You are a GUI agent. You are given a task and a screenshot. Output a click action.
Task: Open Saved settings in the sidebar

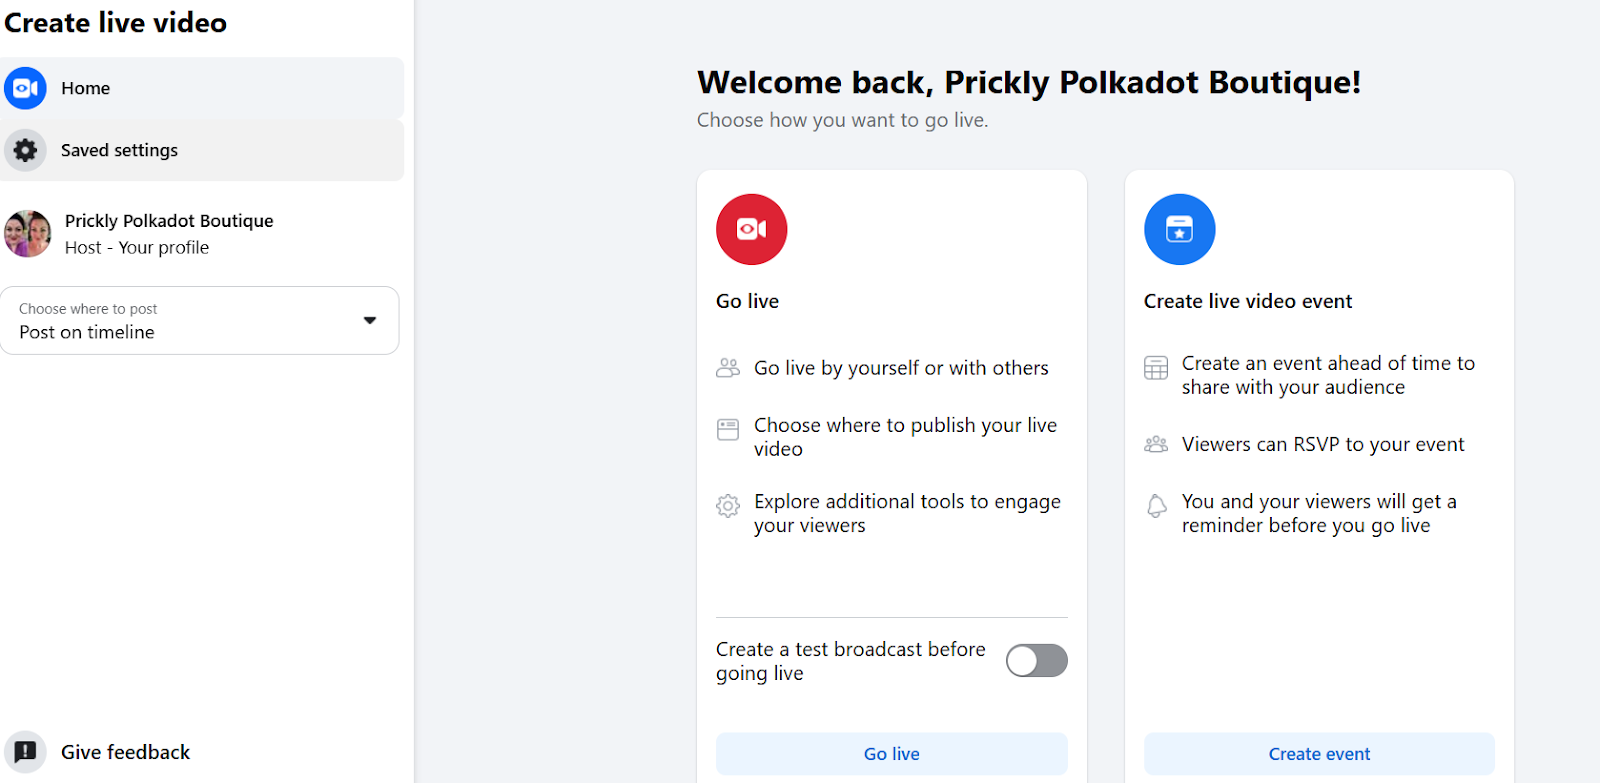pyautogui.click(x=119, y=150)
